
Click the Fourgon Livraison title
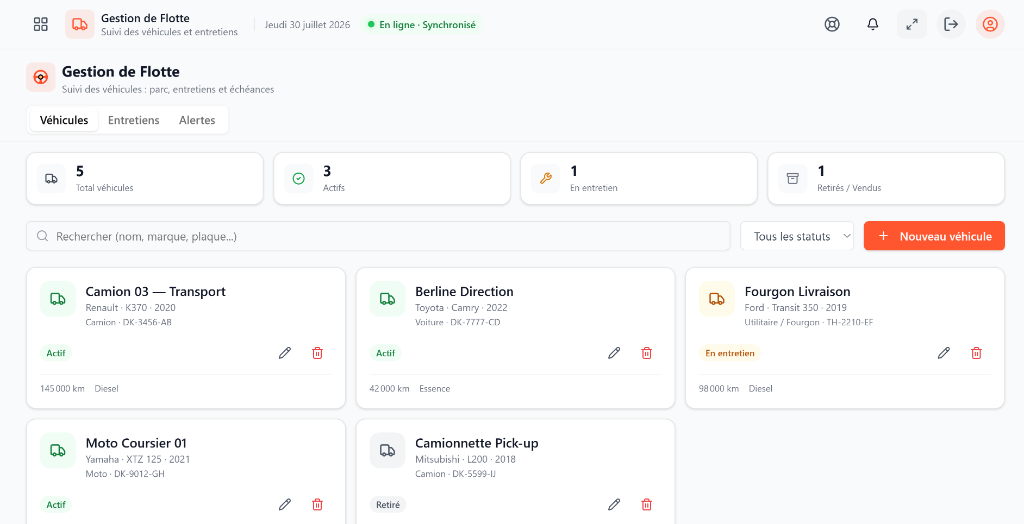tap(797, 291)
